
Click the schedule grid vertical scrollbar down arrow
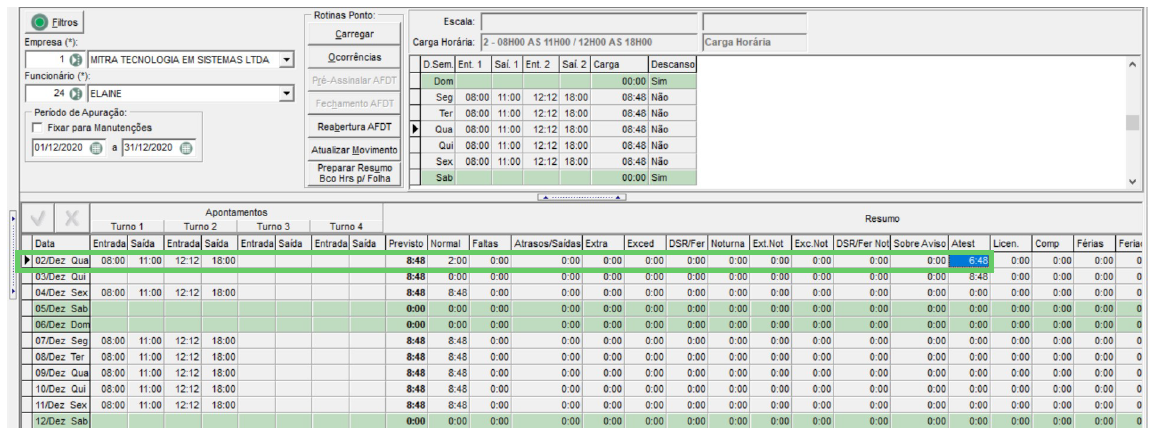(1133, 181)
